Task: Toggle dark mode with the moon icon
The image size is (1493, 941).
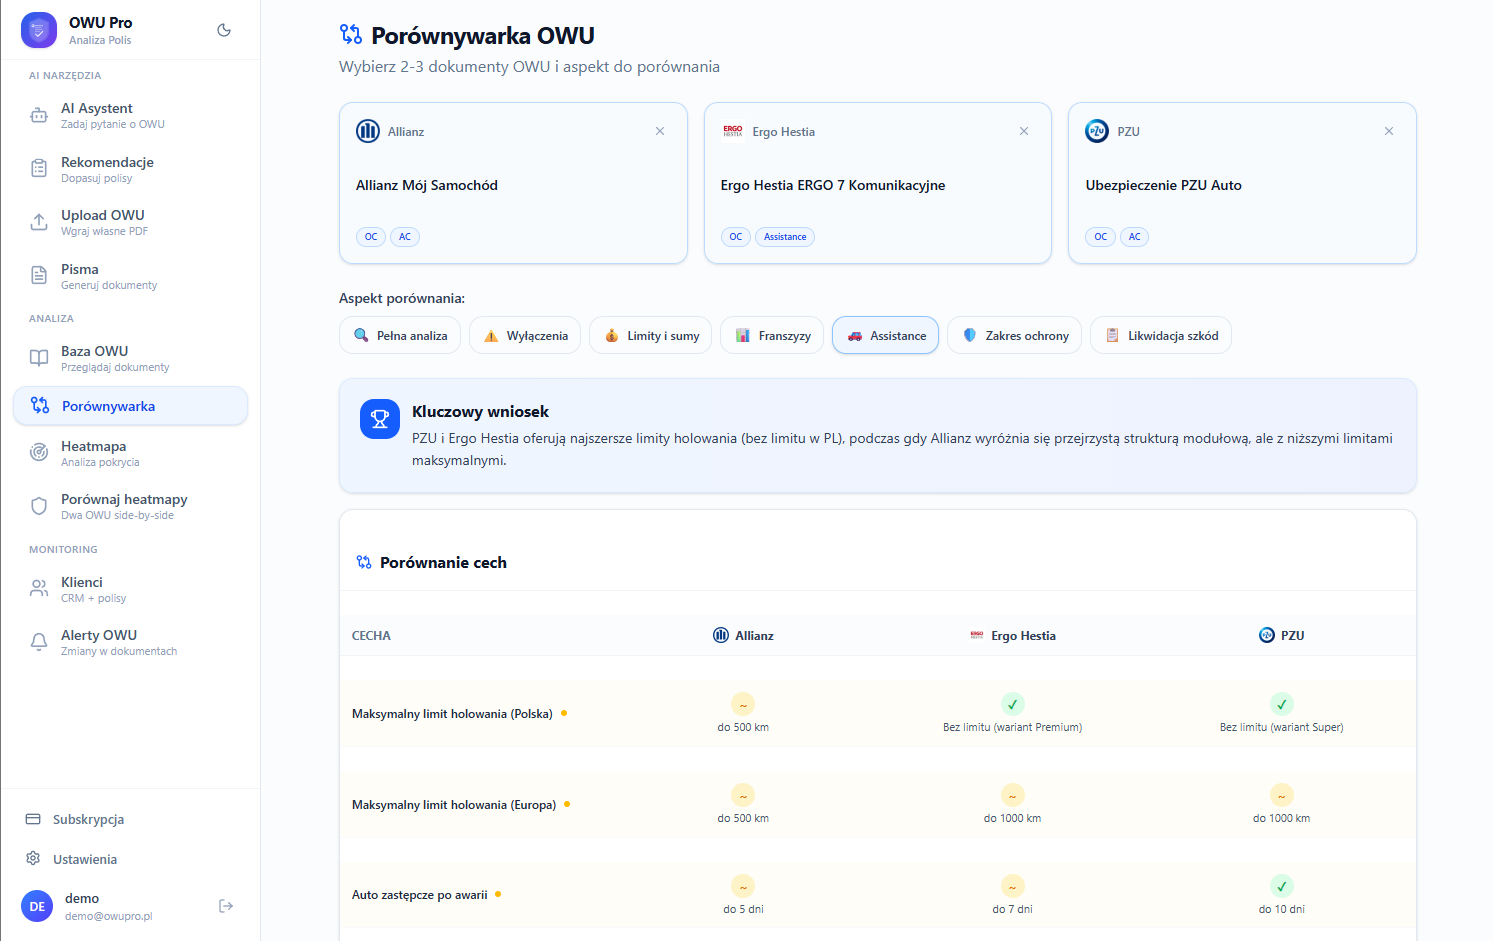Action: (x=224, y=30)
